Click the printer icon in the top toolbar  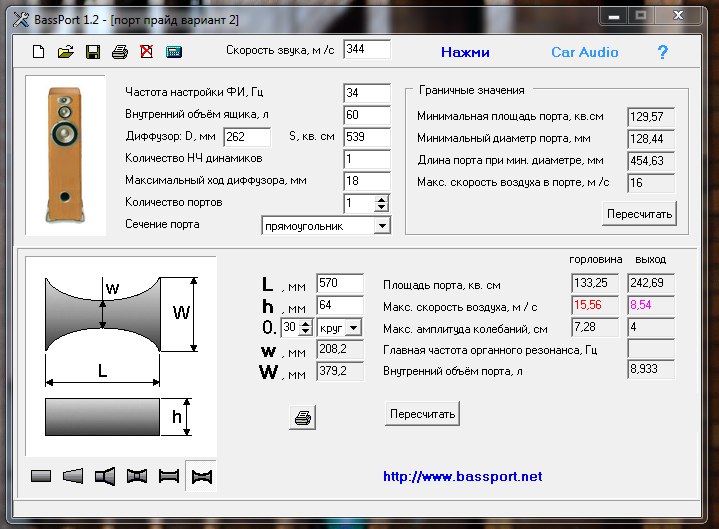120,52
